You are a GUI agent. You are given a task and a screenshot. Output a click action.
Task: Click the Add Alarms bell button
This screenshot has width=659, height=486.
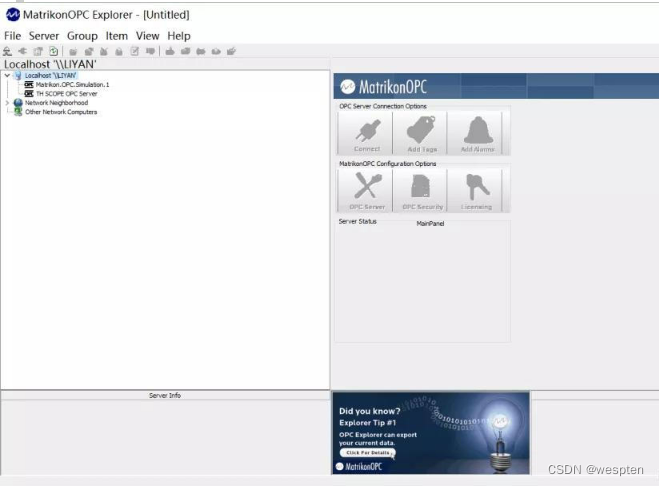pyautogui.click(x=477, y=134)
